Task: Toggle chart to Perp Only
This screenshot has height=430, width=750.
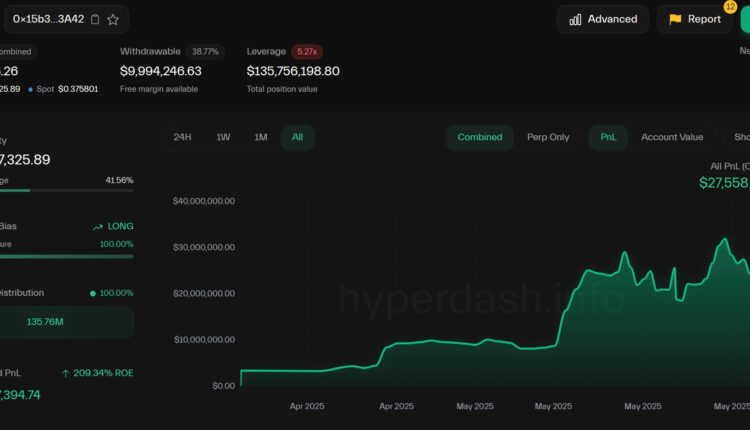Action: tap(548, 137)
